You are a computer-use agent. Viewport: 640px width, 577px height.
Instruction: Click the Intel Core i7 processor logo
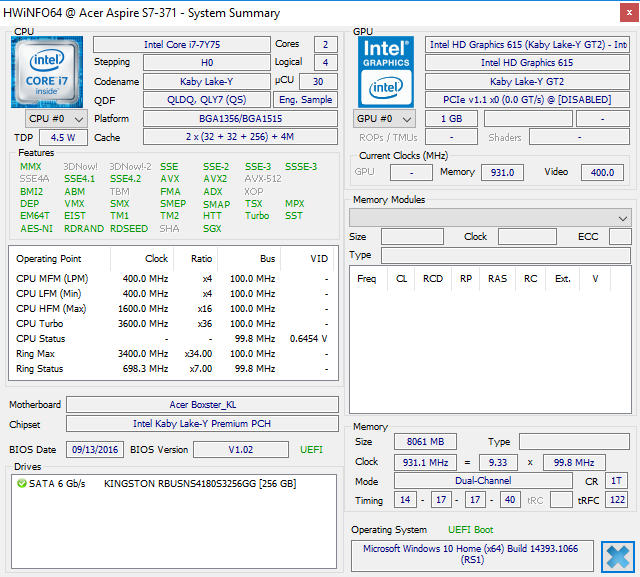click(48, 70)
